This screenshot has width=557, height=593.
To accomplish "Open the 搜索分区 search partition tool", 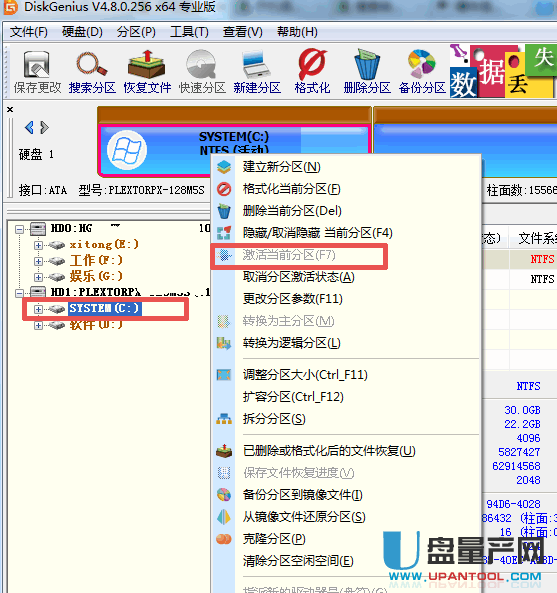I will click(x=92, y=72).
